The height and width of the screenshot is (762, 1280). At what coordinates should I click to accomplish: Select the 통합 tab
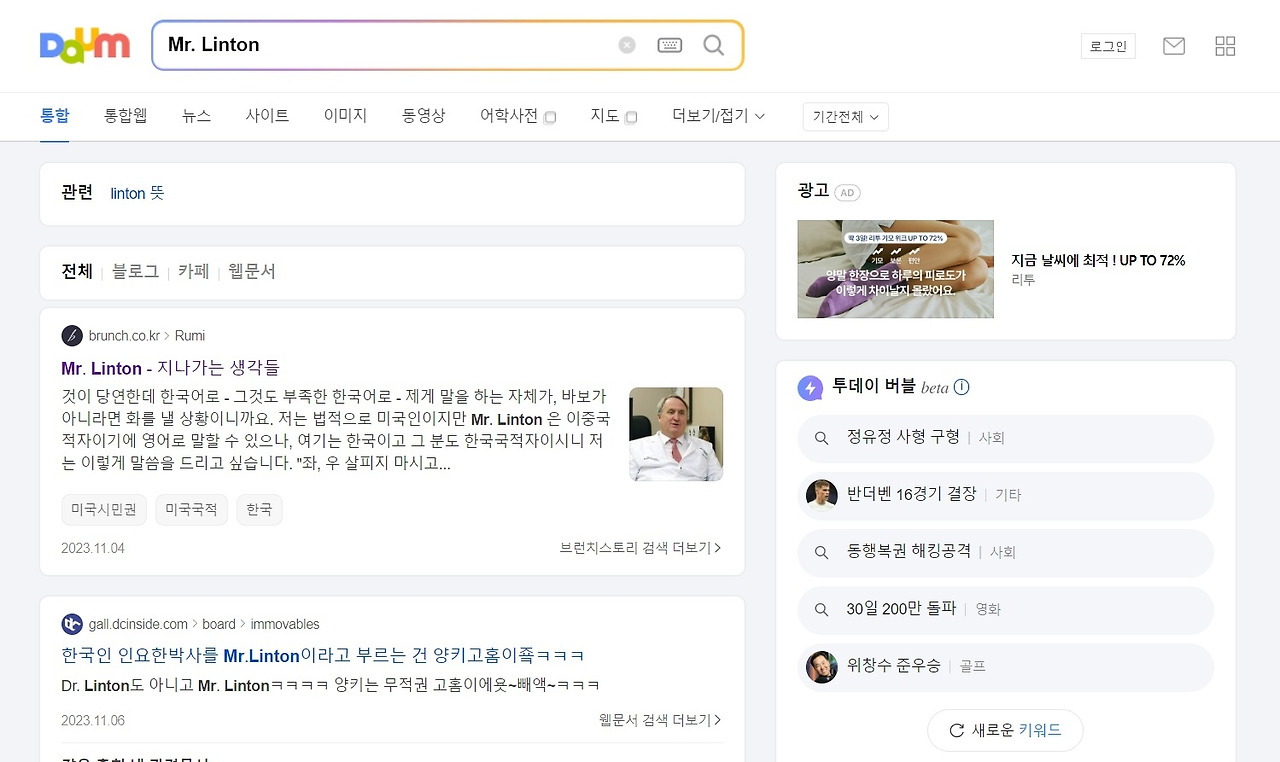[55, 116]
